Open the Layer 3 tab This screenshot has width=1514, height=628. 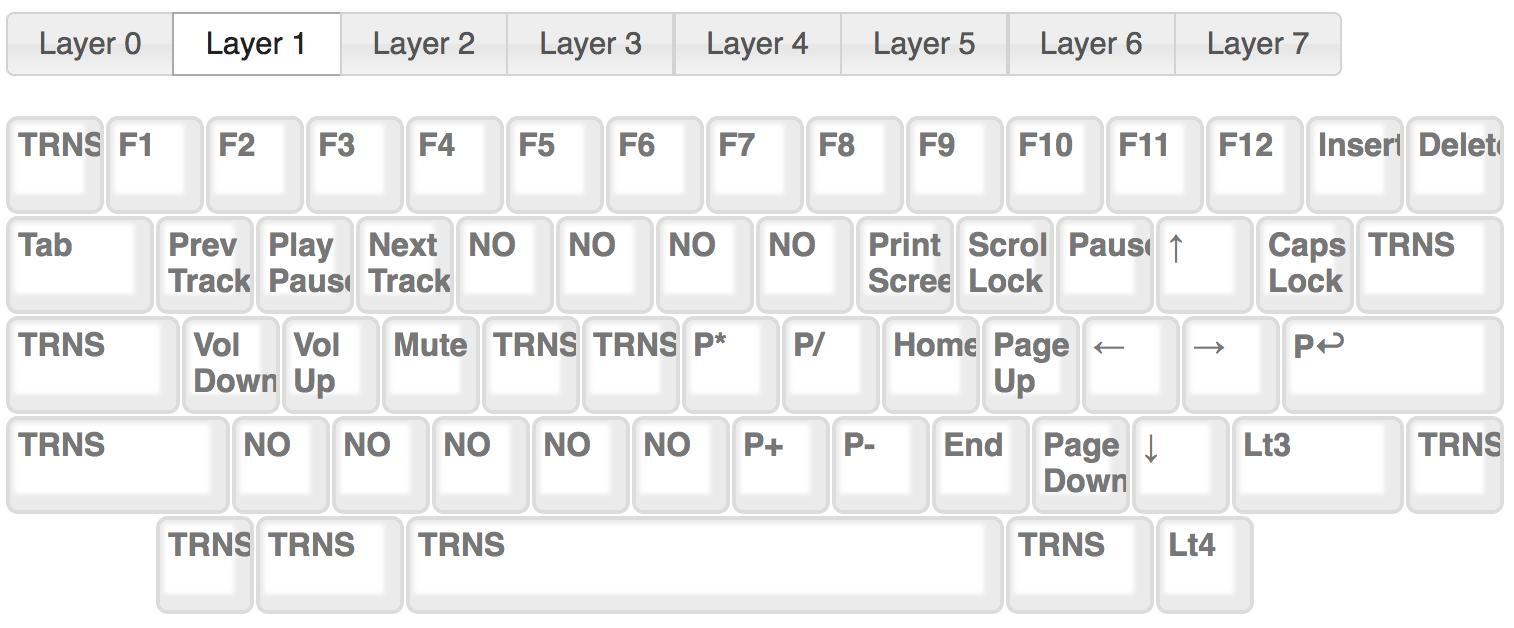pyautogui.click(x=590, y=44)
